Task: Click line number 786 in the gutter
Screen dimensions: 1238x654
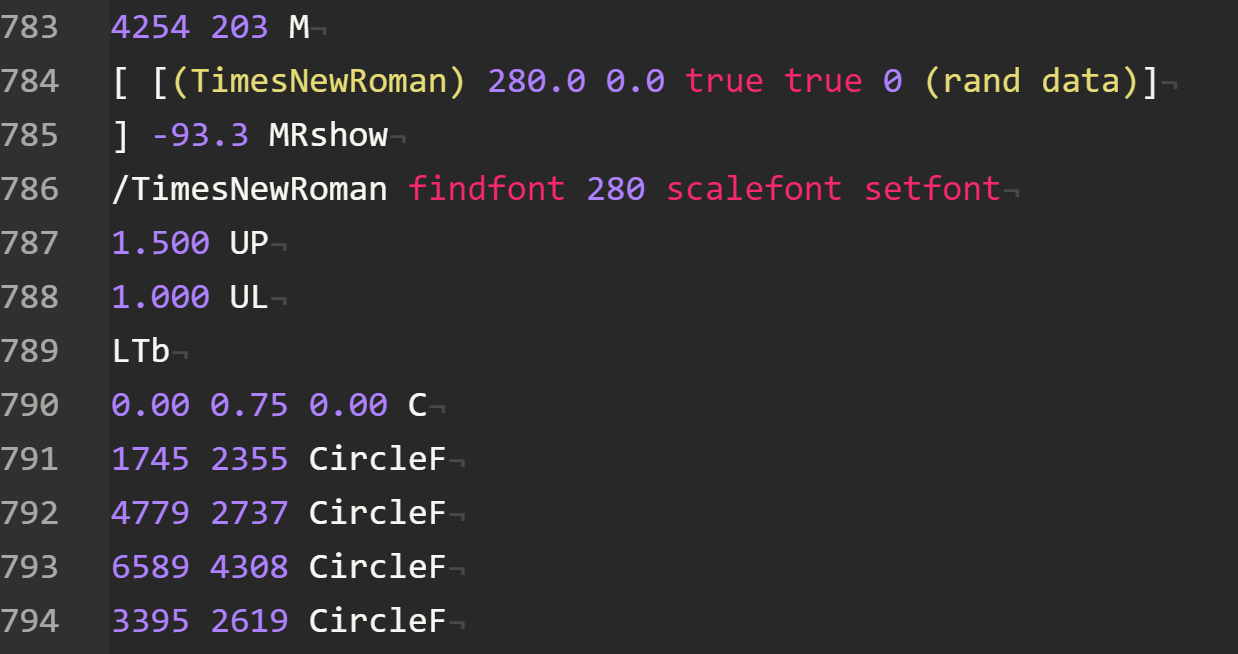Action: coord(29,189)
